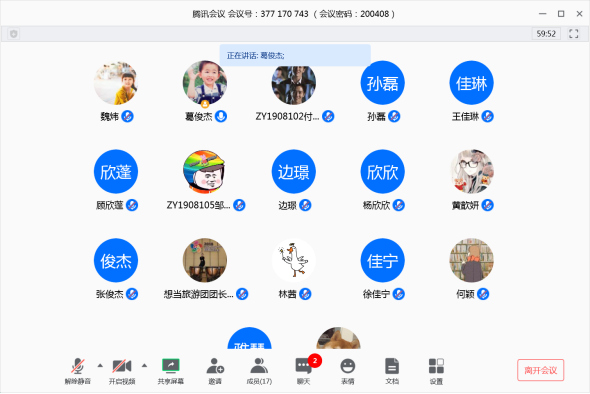This screenshot has height=394, width=590.
Task: Open the 表情 emoji reactions
Action: [x=348, y=370]
